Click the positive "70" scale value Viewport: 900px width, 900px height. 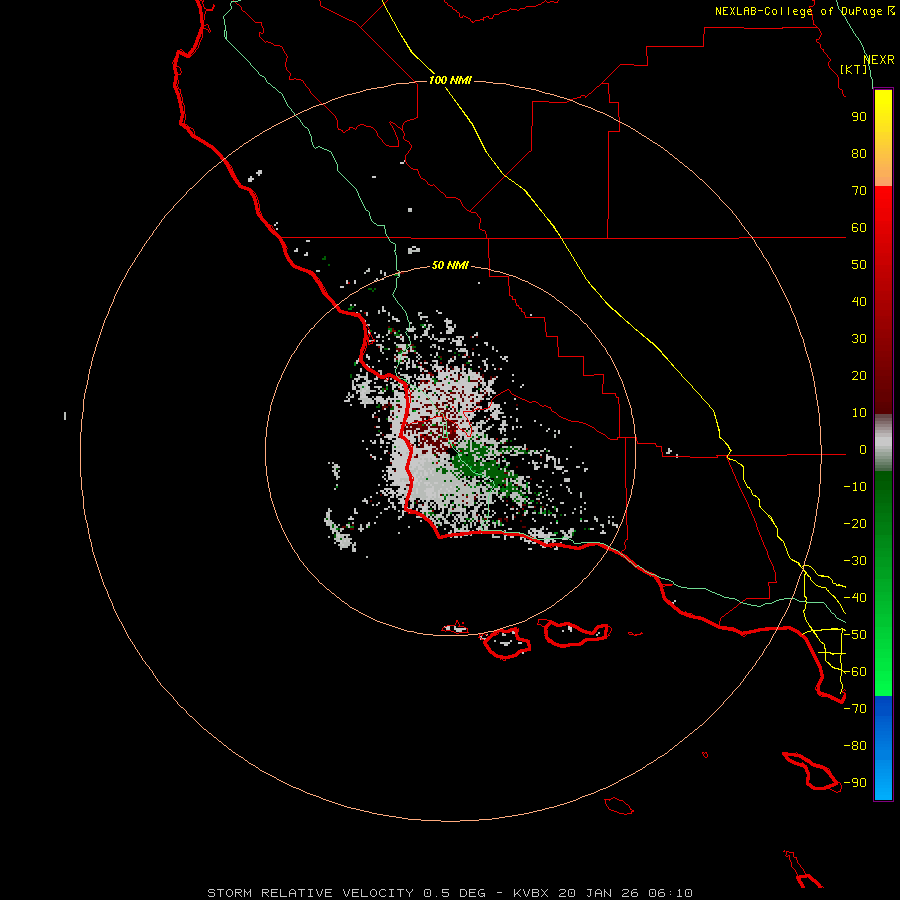(859, 191)
